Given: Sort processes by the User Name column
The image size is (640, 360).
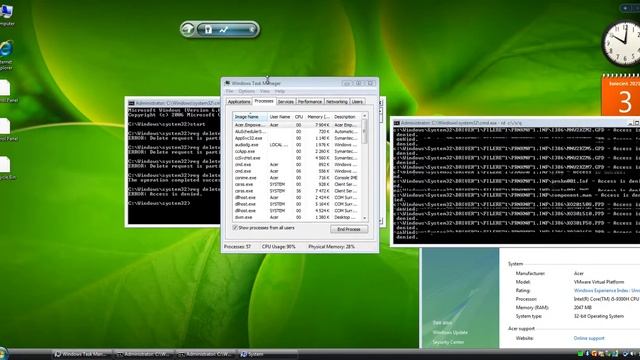Looking at the screenshot, I should pos(280,117).
